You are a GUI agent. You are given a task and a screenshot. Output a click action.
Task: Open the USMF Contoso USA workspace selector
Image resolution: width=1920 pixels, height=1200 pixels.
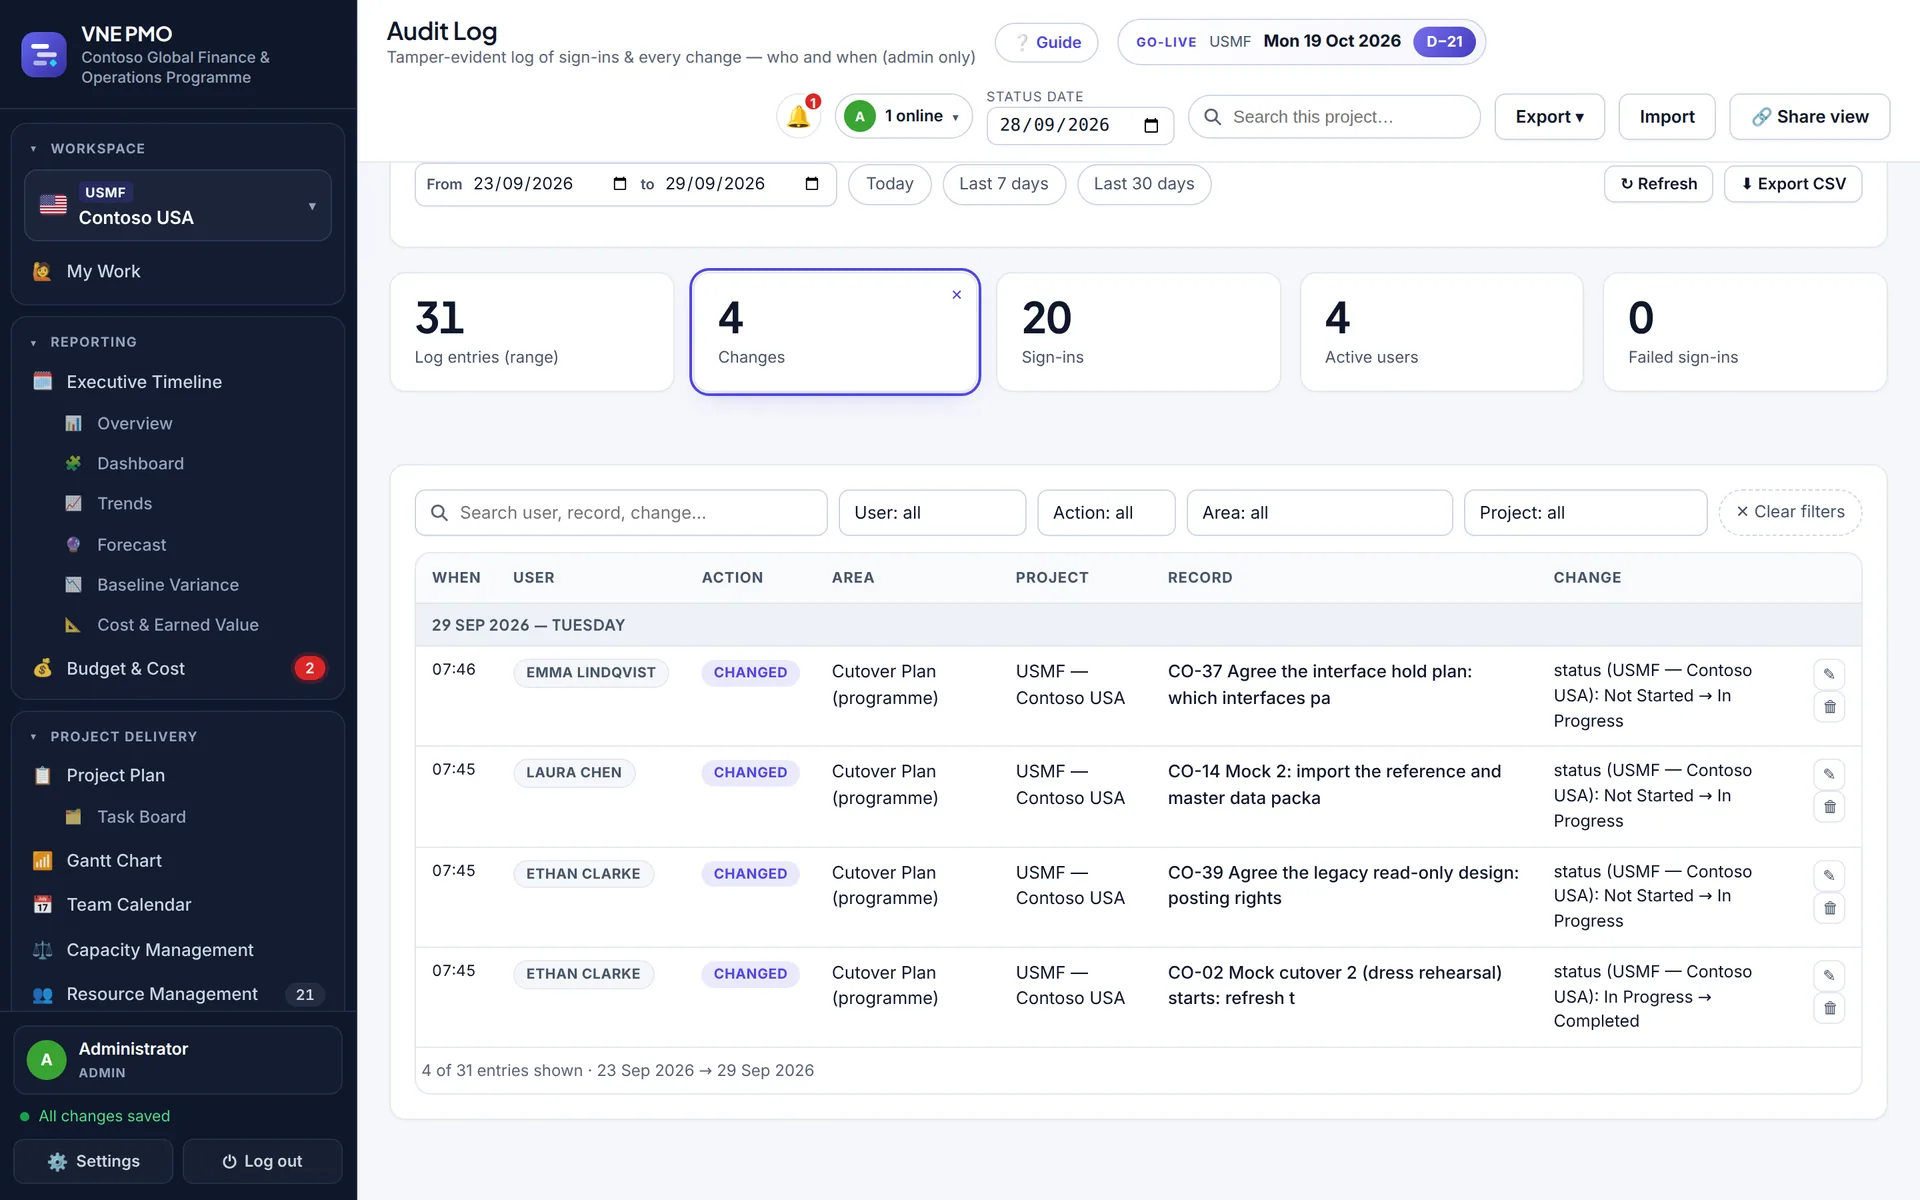click(178, 205)
